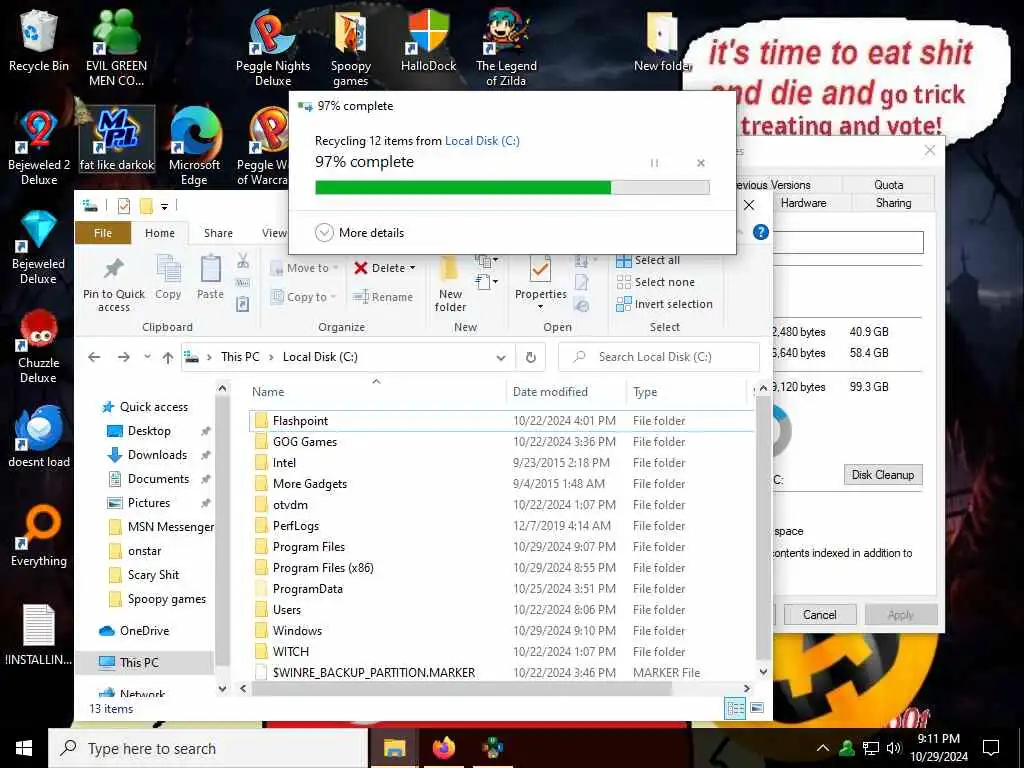Open Firefox from the taskbar
The width and height of the screenshot is (1024, 768).
(443, 748)
